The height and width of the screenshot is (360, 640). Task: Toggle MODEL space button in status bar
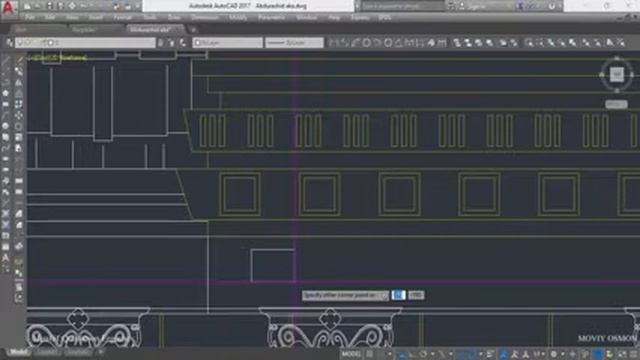point(351,354)
